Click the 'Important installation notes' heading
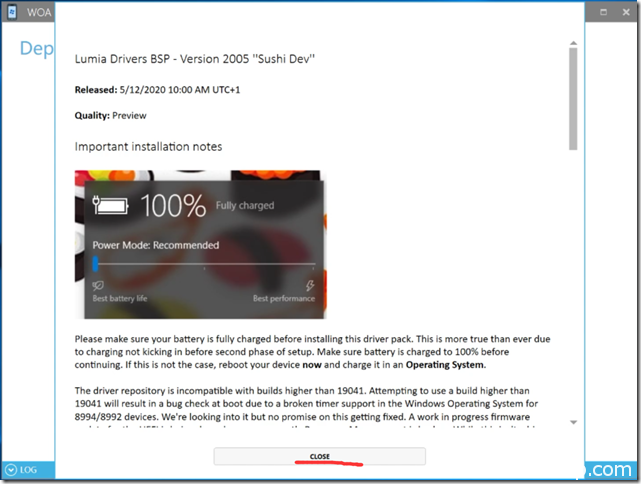The image size is (641, 484). 148,147
